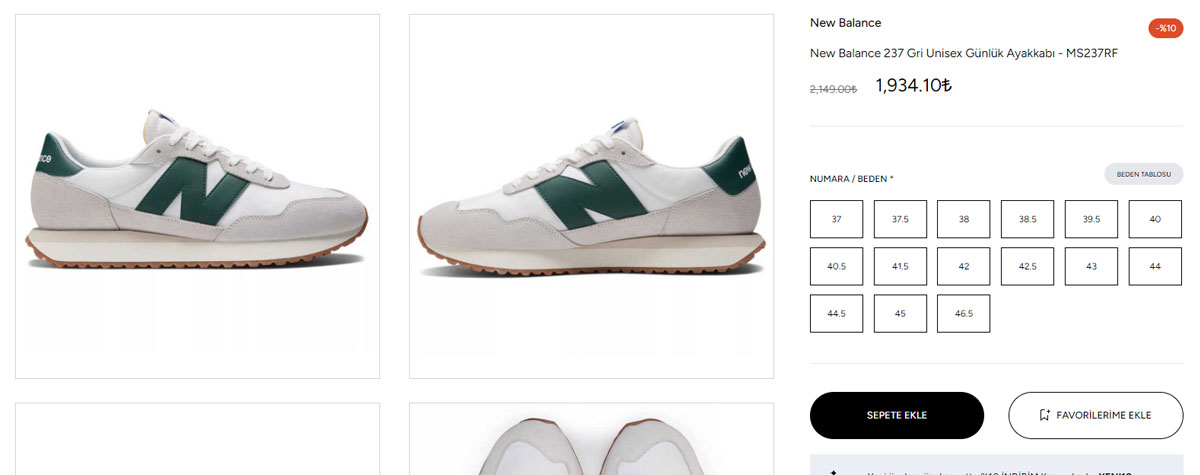Select shoe size 38.5

(x=1027, y=219)
